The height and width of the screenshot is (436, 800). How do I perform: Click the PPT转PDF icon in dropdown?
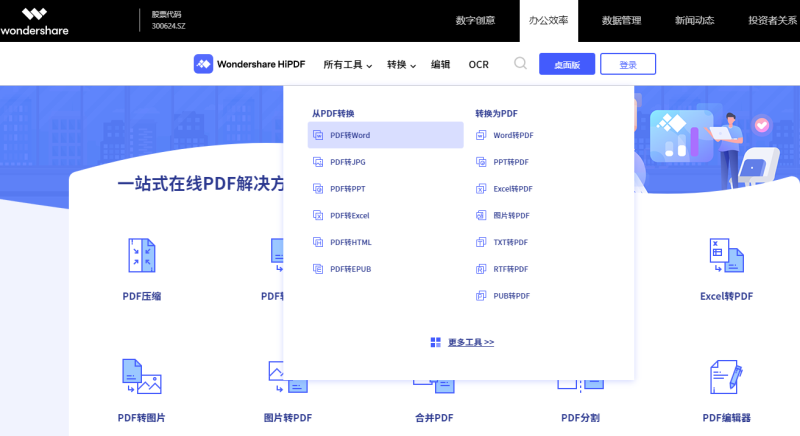tap(481, 162)
